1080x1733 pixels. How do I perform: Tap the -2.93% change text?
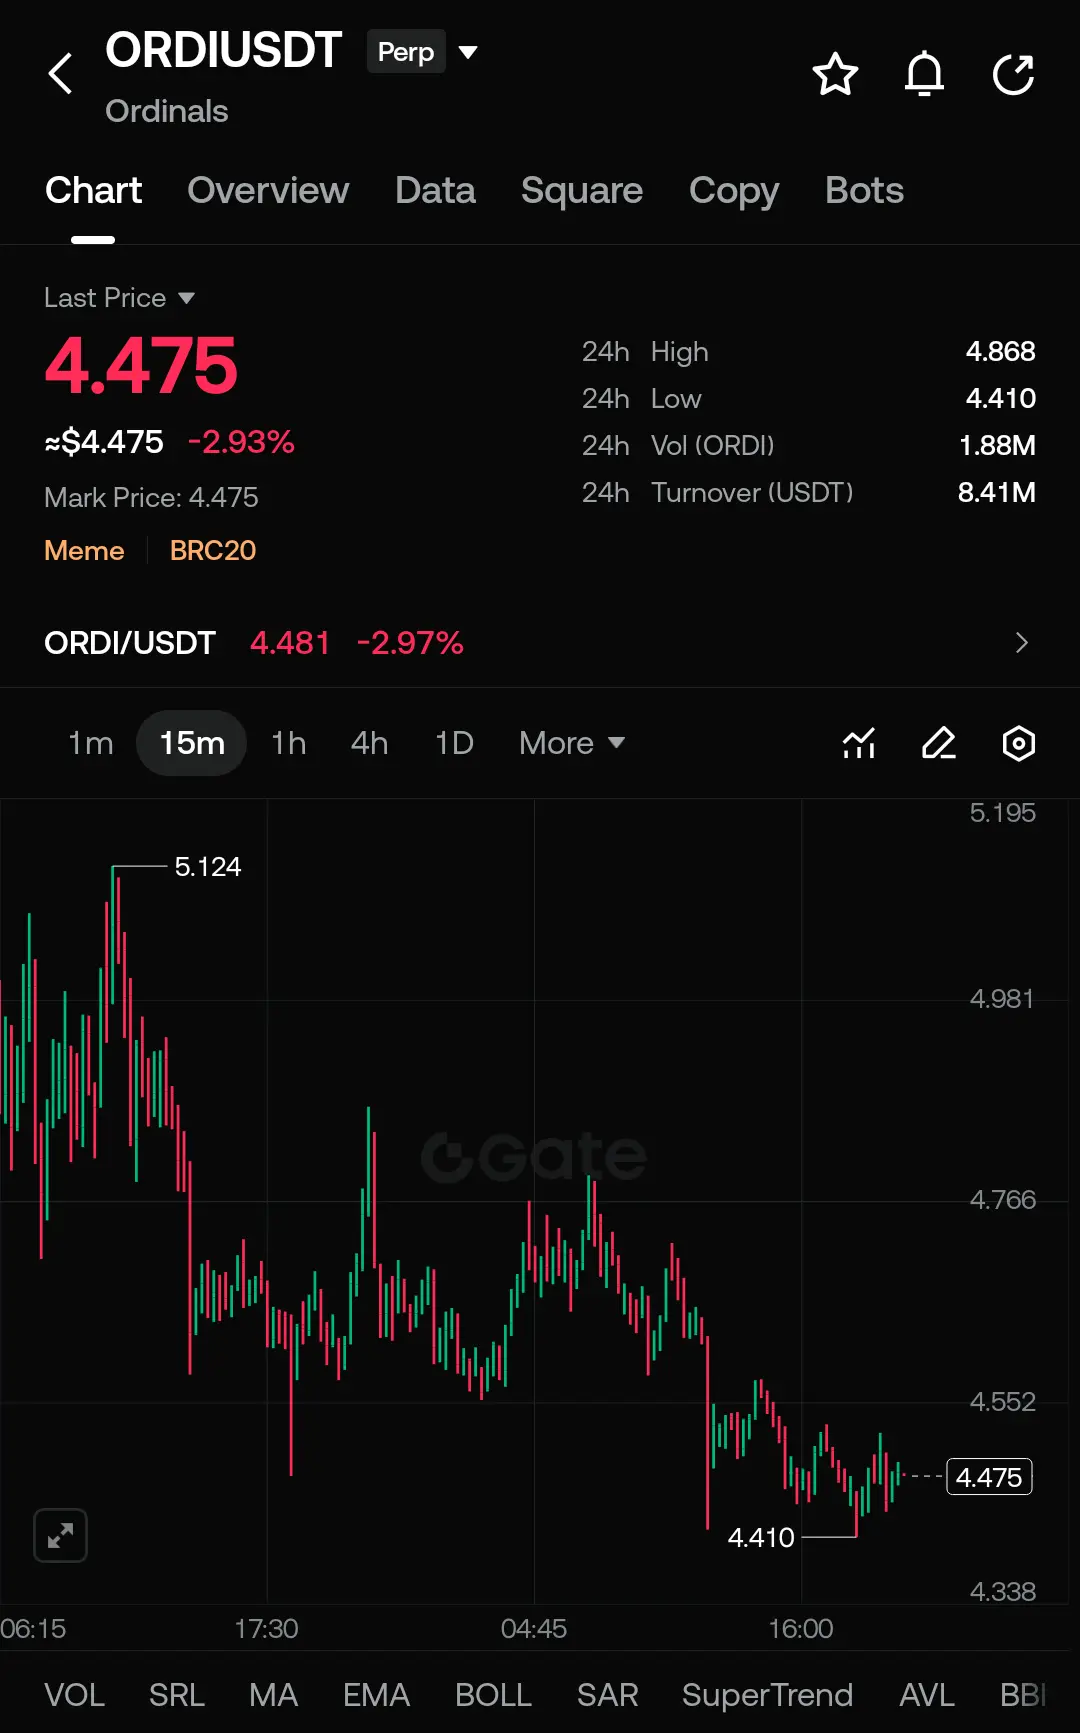(241, 442)
